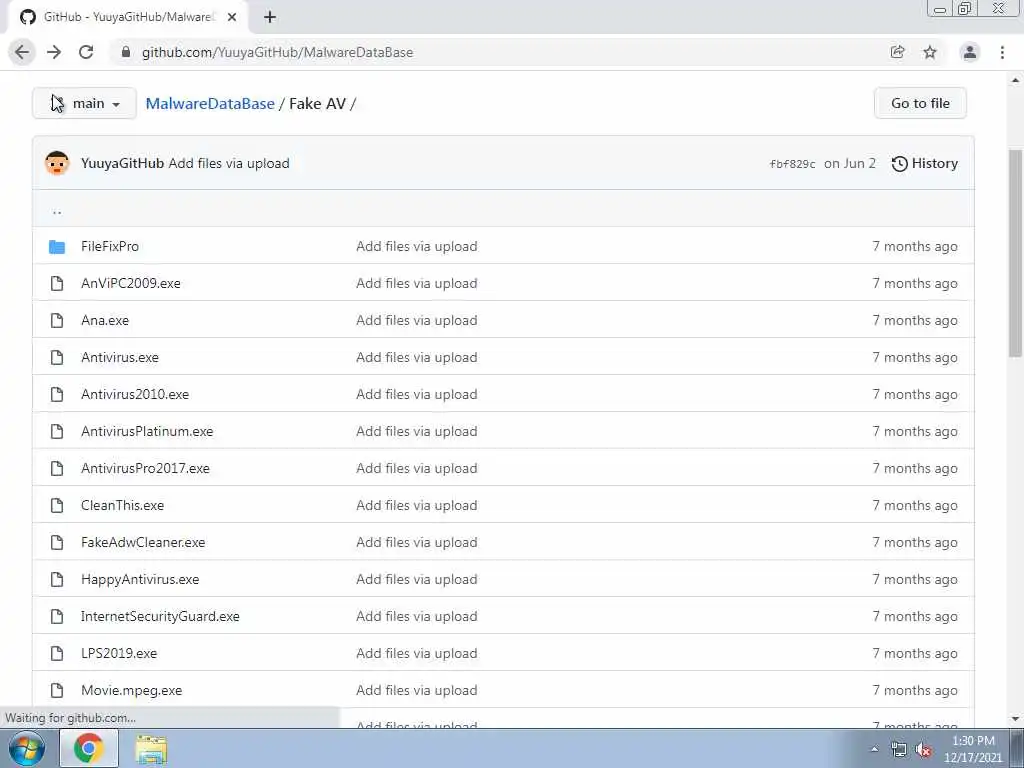Click the file icon beside InternetSecurityGuard.exe
The height and width of the screenshot is (768, 1024).
point(57,616)
